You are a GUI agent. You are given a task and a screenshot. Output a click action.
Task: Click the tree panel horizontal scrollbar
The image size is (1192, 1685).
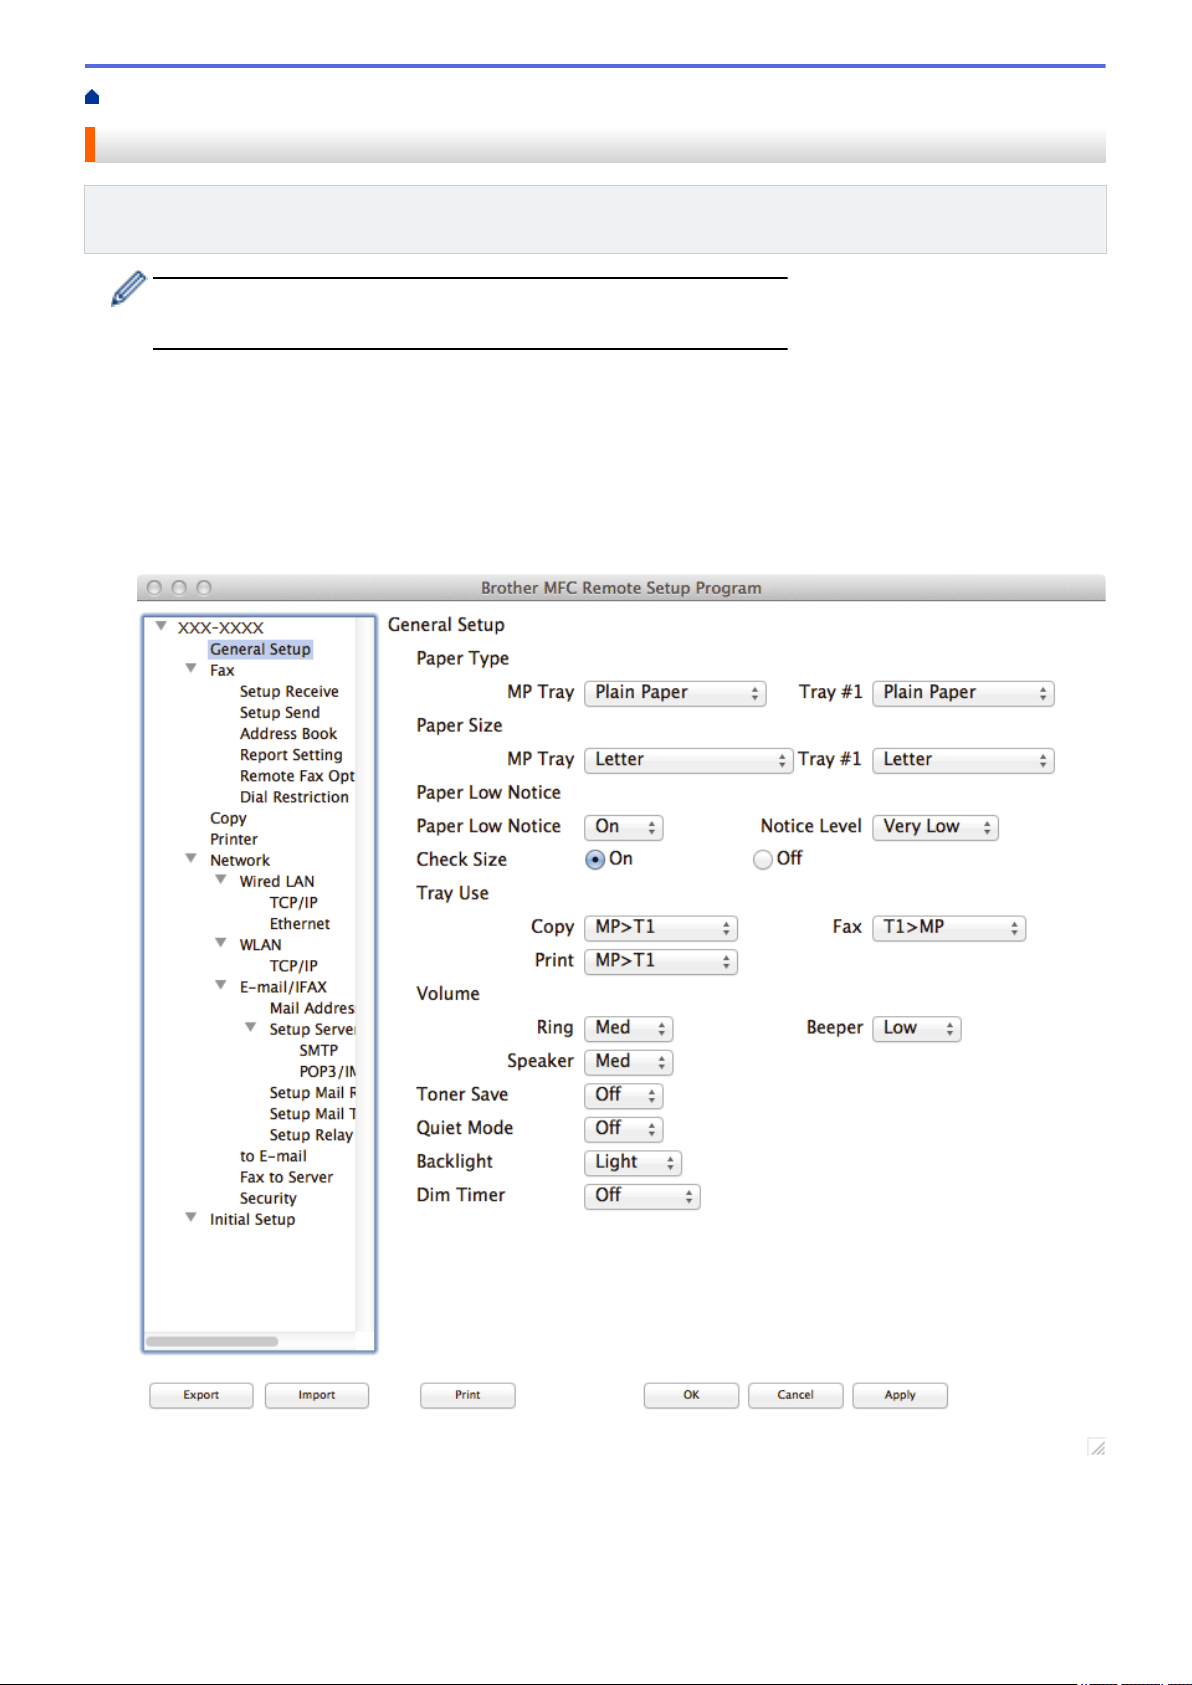[x=212, y=1341]
